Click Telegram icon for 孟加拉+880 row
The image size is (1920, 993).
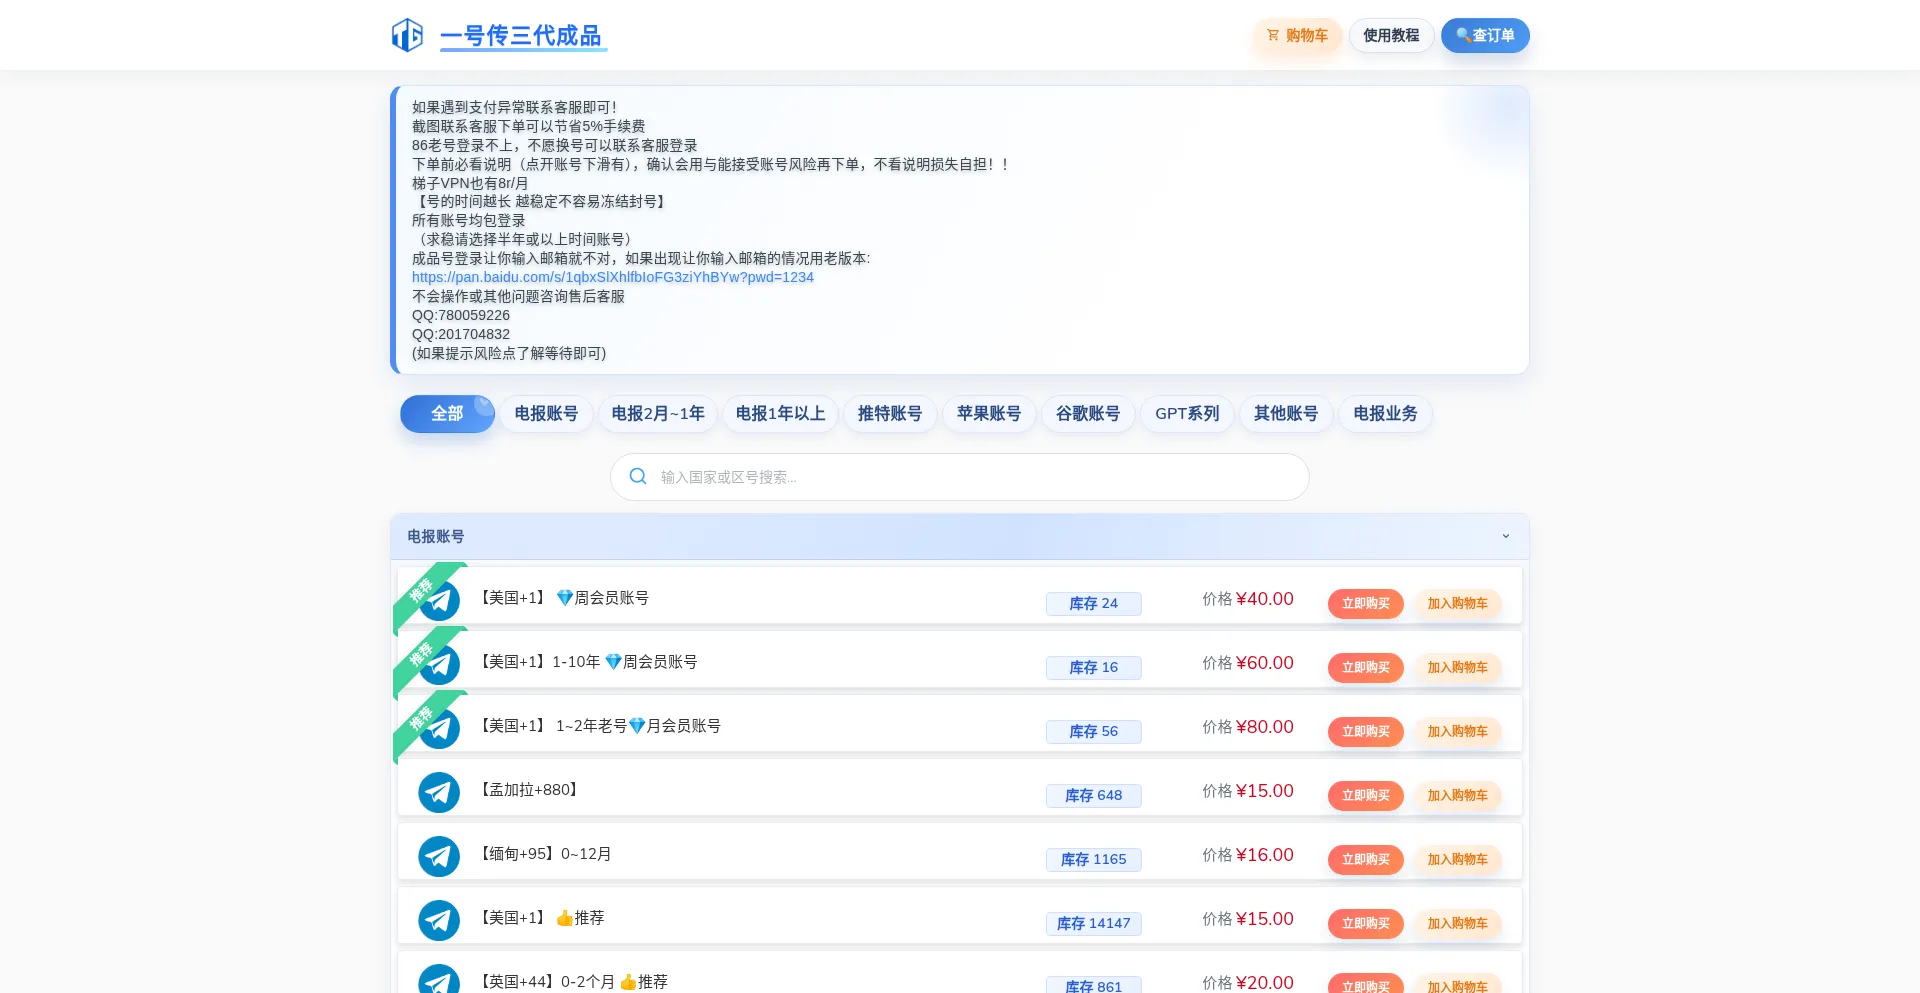(x=439, y=793)
